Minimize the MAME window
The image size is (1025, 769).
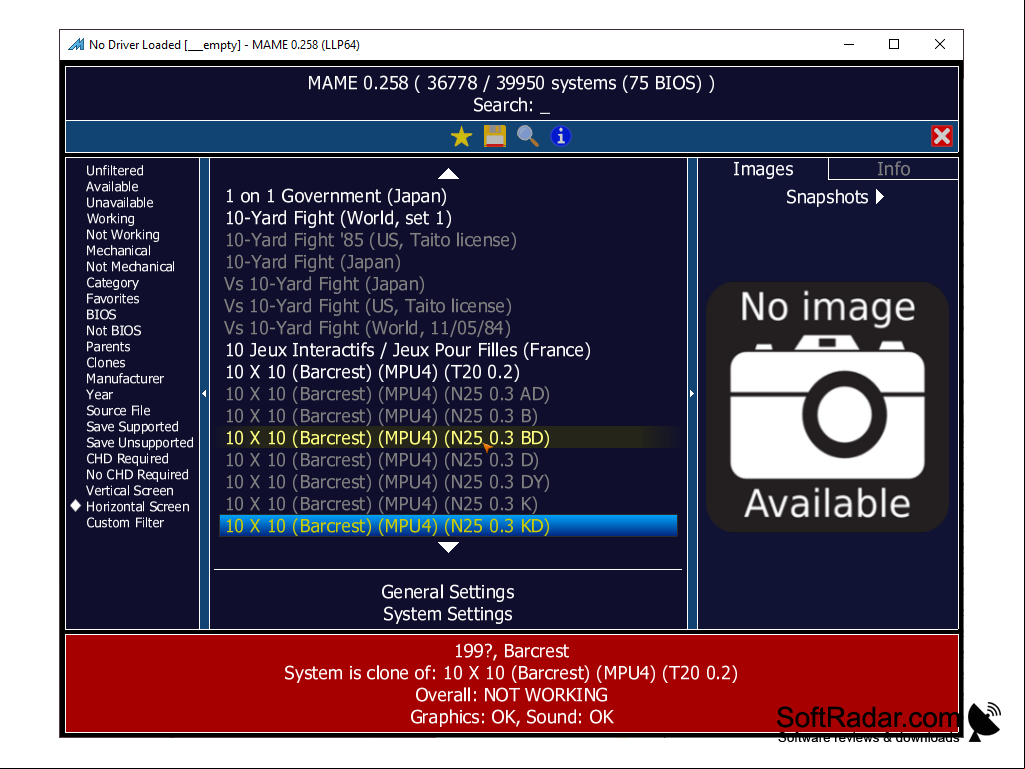click(849, 44)
